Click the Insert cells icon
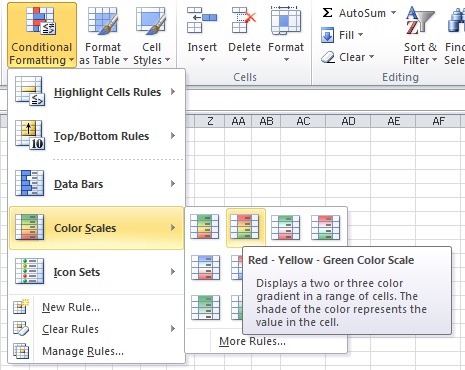Screen dimensions: 465x370 (x=202, y=21)
